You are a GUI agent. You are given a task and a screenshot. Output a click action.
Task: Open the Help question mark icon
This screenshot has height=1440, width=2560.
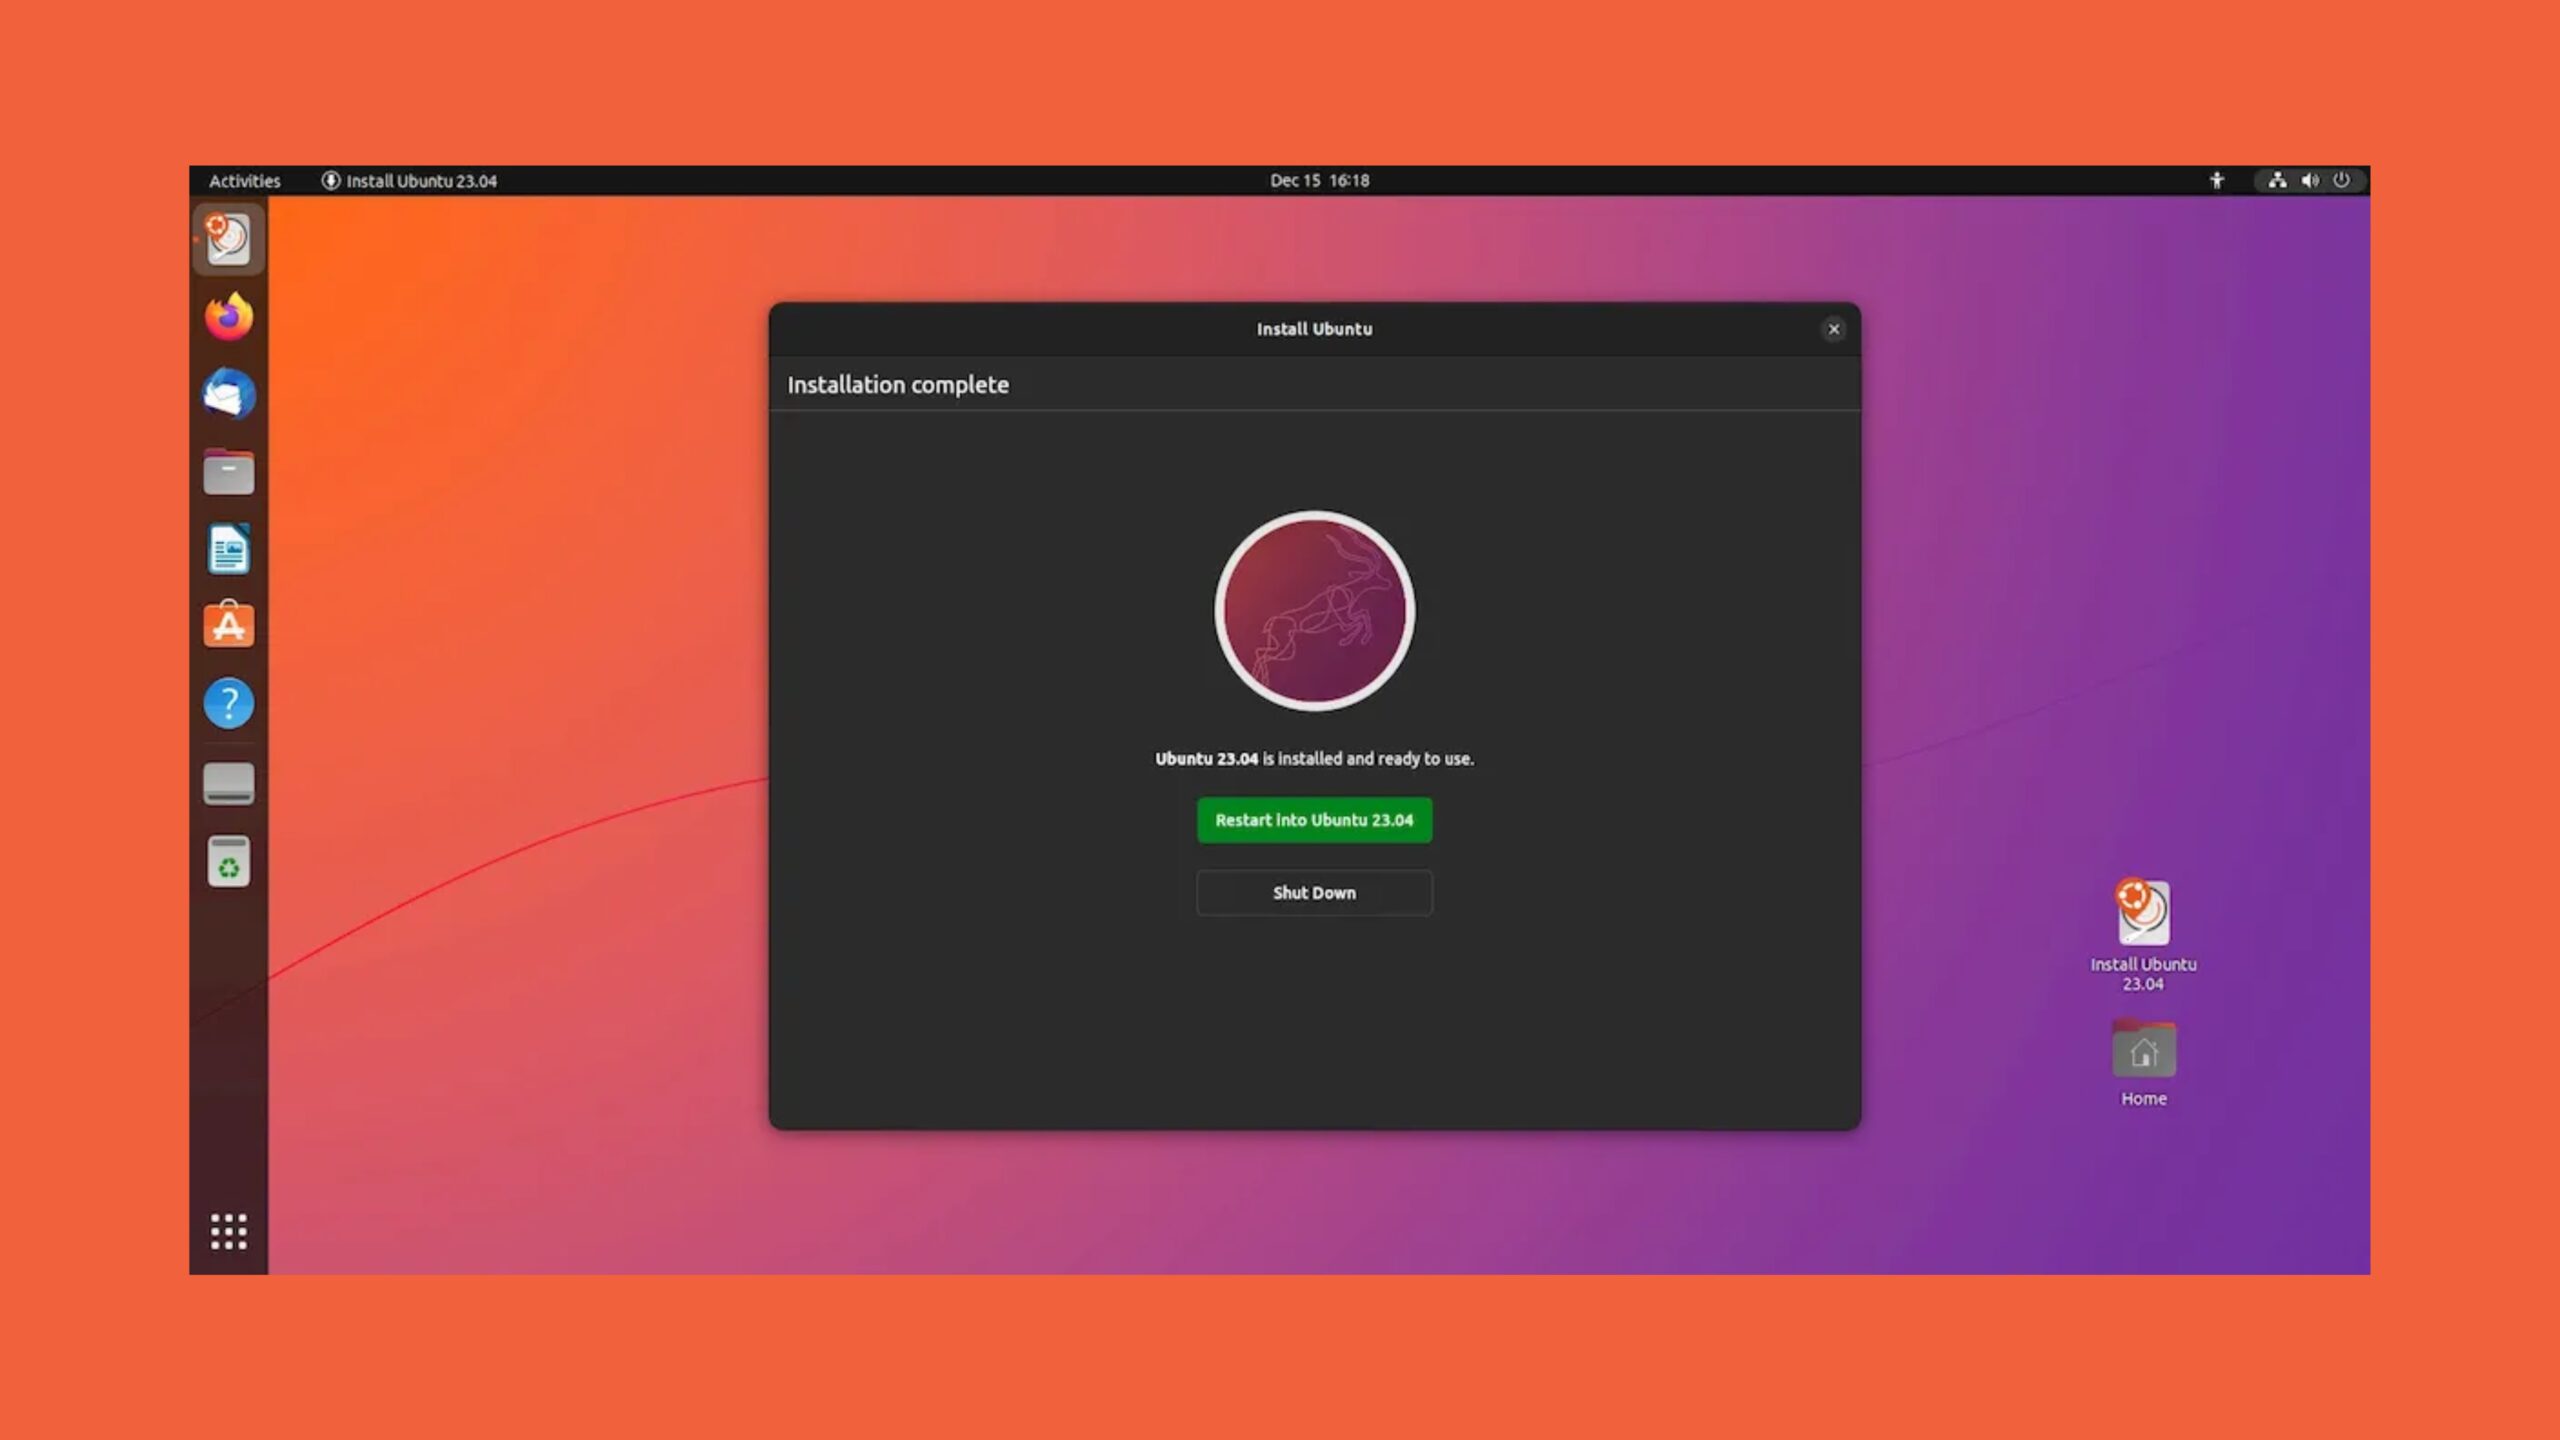click(229, 704)
